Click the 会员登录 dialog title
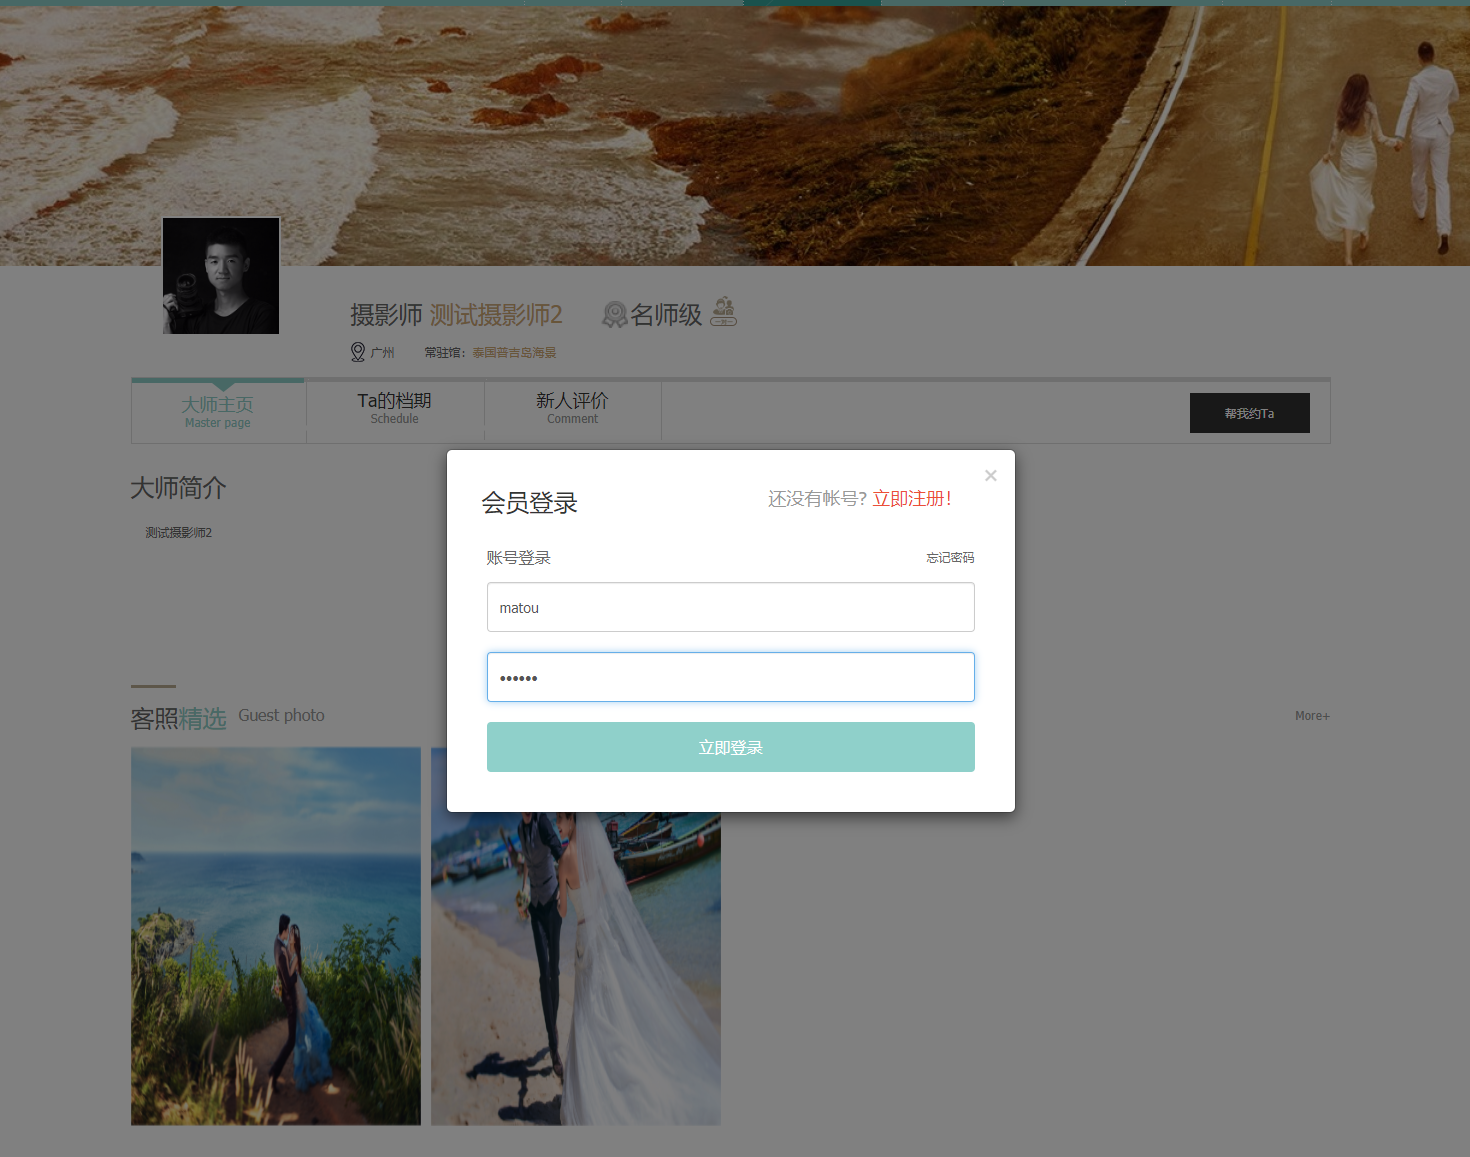Viewport: 1470px width, 1157px height. [x=530, y=503]
